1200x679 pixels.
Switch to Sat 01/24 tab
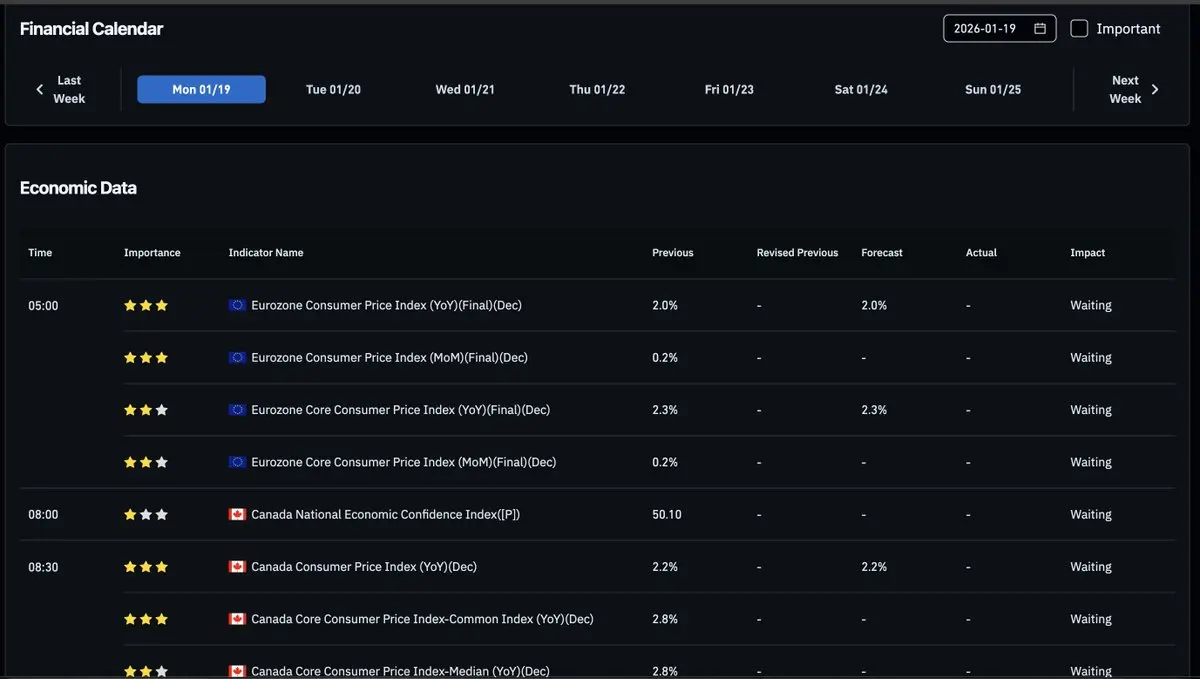click(x=861, y=89)
